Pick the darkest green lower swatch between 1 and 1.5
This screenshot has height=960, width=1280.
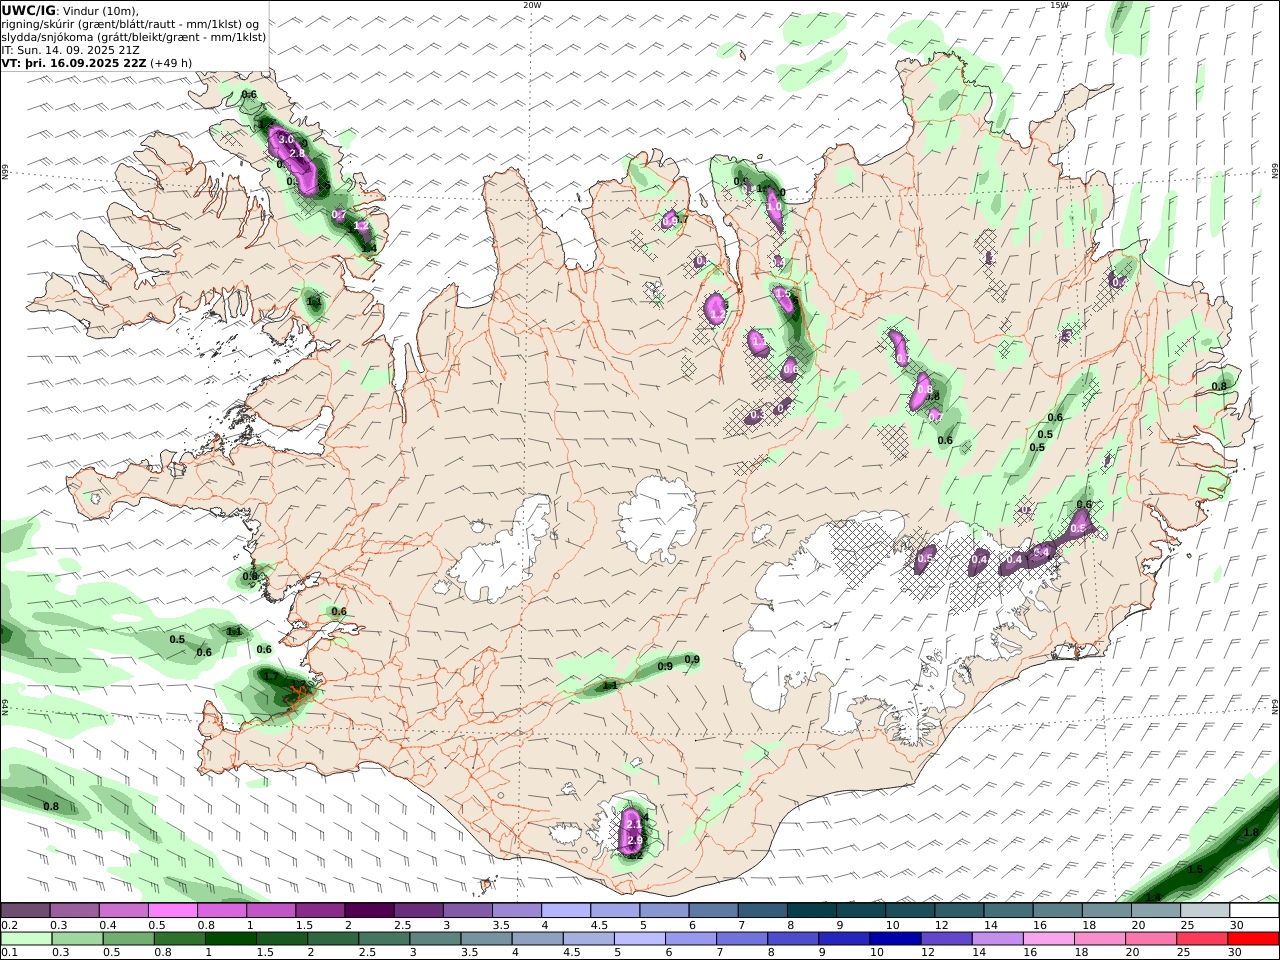coord(231,939)
